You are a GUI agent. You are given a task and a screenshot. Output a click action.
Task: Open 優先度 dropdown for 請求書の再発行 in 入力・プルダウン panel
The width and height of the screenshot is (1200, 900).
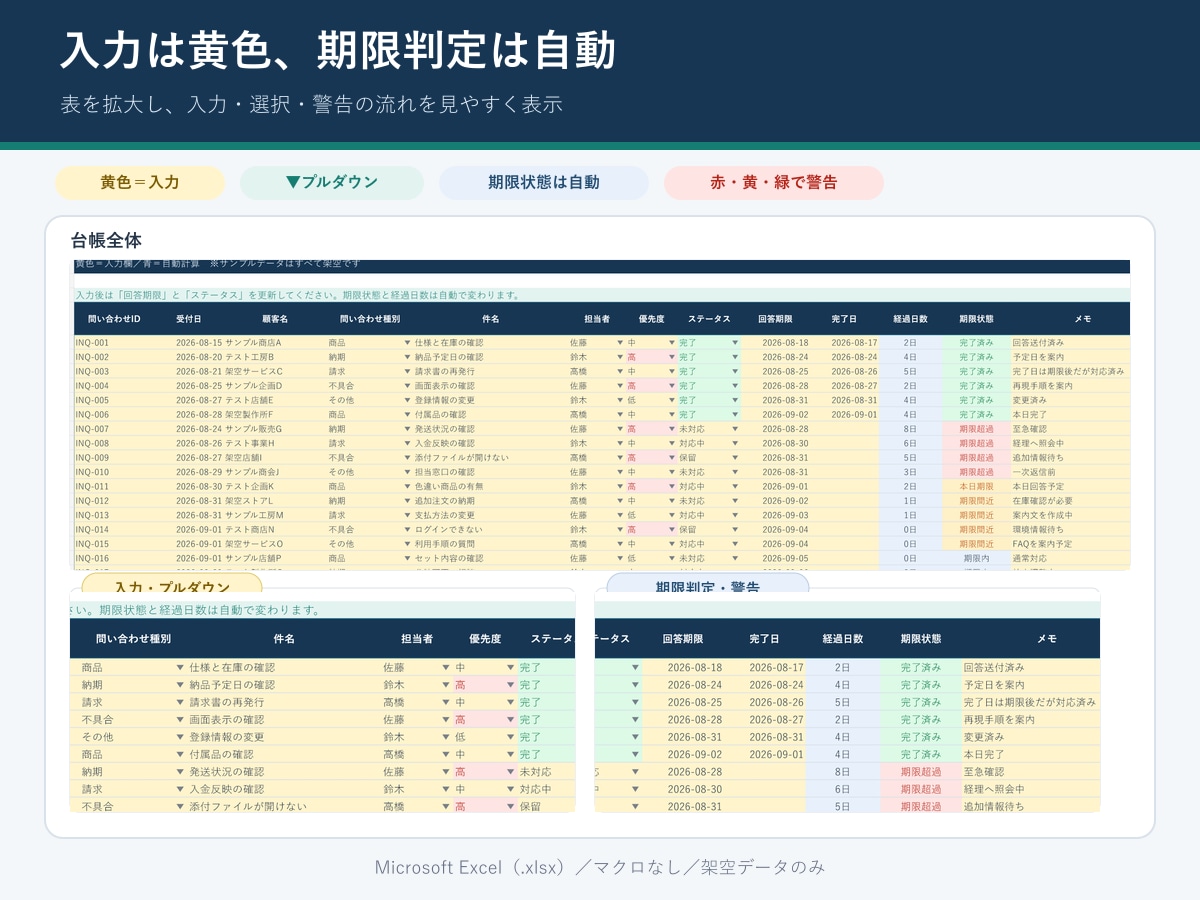(x=510, y=702)
